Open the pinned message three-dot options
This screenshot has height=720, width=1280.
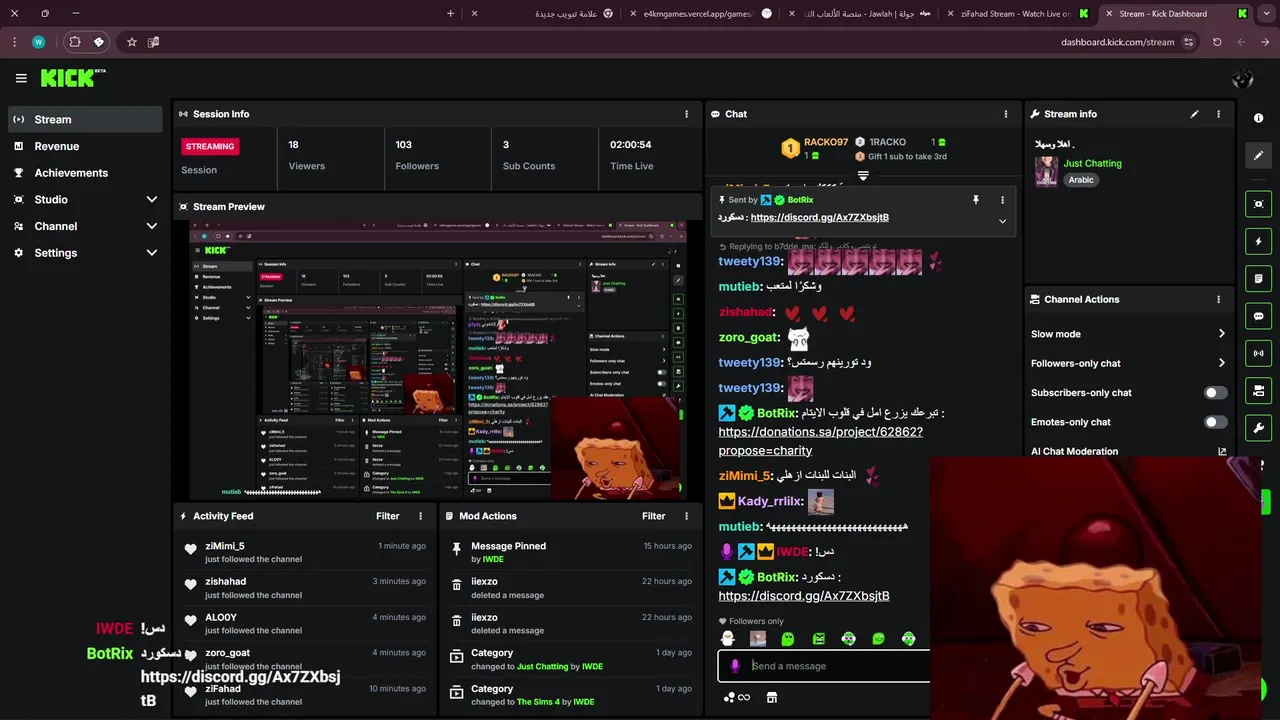[x=1002, y=200]
